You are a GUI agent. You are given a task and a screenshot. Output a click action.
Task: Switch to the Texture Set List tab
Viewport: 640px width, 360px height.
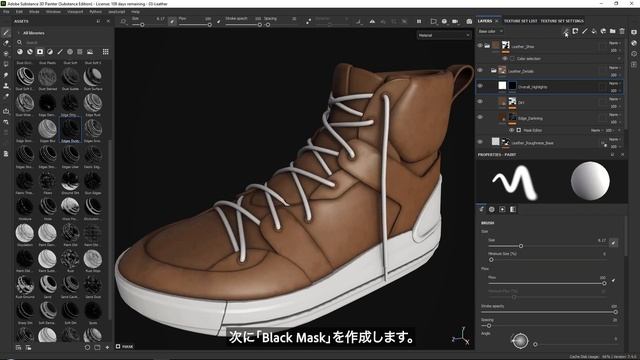[x=520, y=21]
